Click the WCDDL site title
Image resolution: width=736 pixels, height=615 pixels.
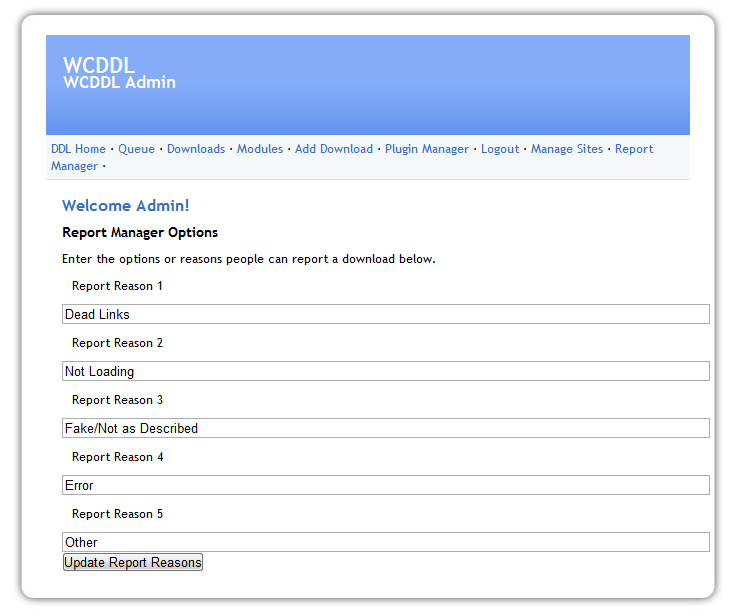pos(99,65)
